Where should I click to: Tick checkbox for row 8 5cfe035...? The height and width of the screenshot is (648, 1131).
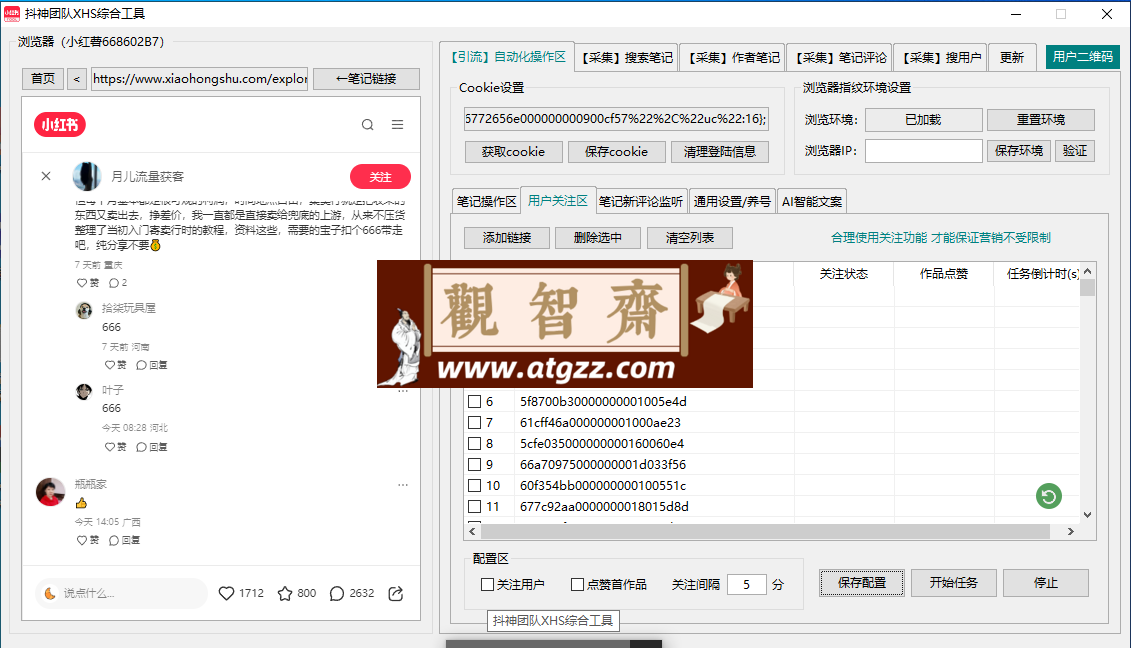coord(475,443)
